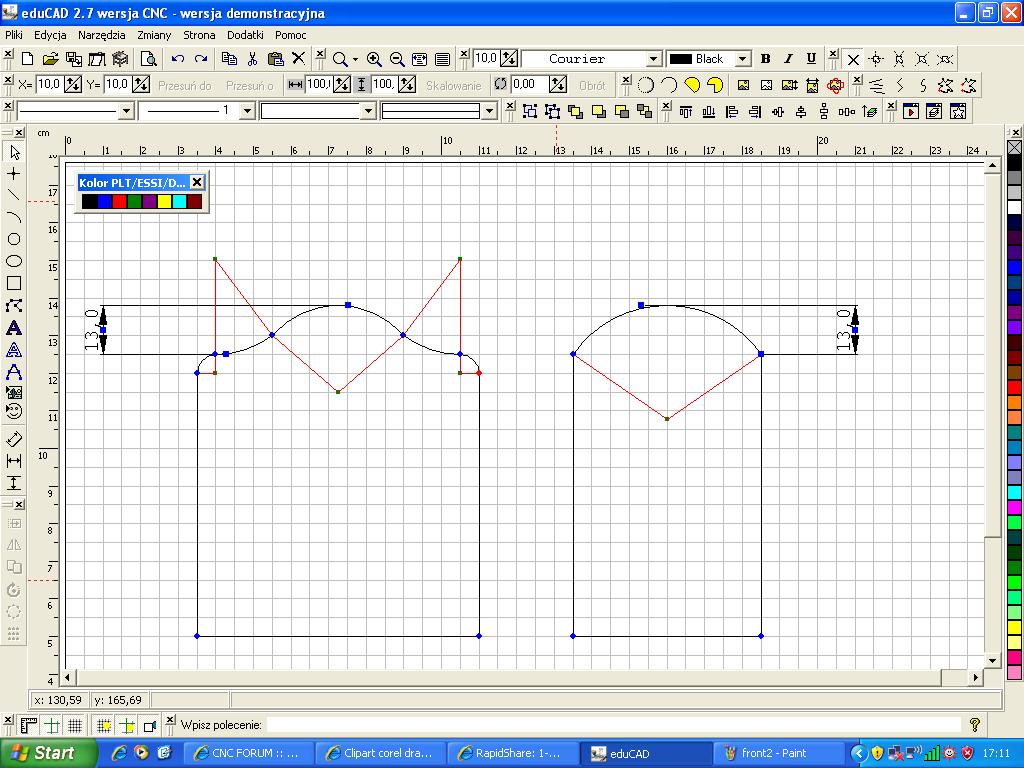The height and width of the screenshot is (768, 1024).
Task: Toggle grid display in bottom toolbar
Action: tap(75, 726)
